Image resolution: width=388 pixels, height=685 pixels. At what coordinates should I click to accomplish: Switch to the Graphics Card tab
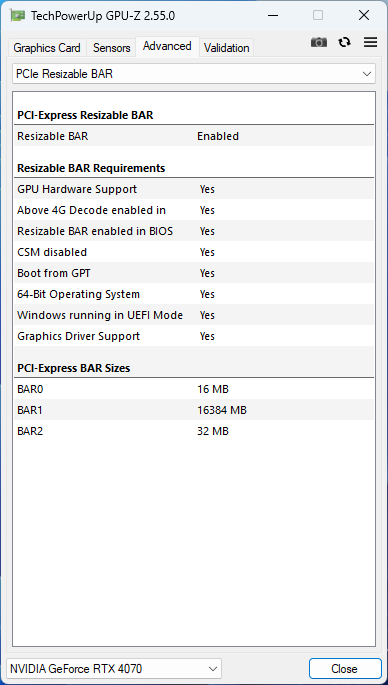[x=47, y=48]
